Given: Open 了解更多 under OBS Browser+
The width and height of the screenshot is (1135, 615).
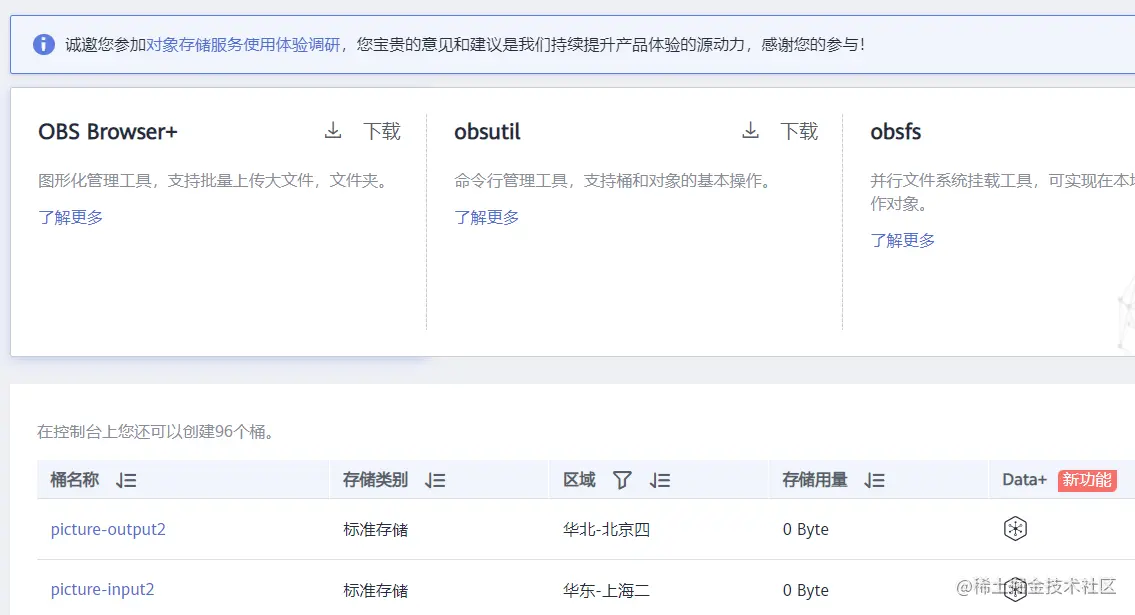Looking at the screenshot, I should [x=70, y=217].
